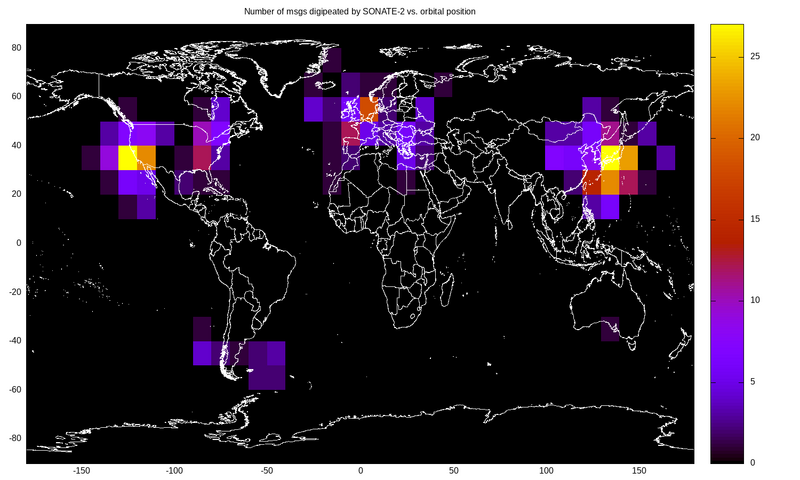Click the y-axis label -20
This screenshot has height=480, width=800.
pyautogui.click(x=13, y=292)
